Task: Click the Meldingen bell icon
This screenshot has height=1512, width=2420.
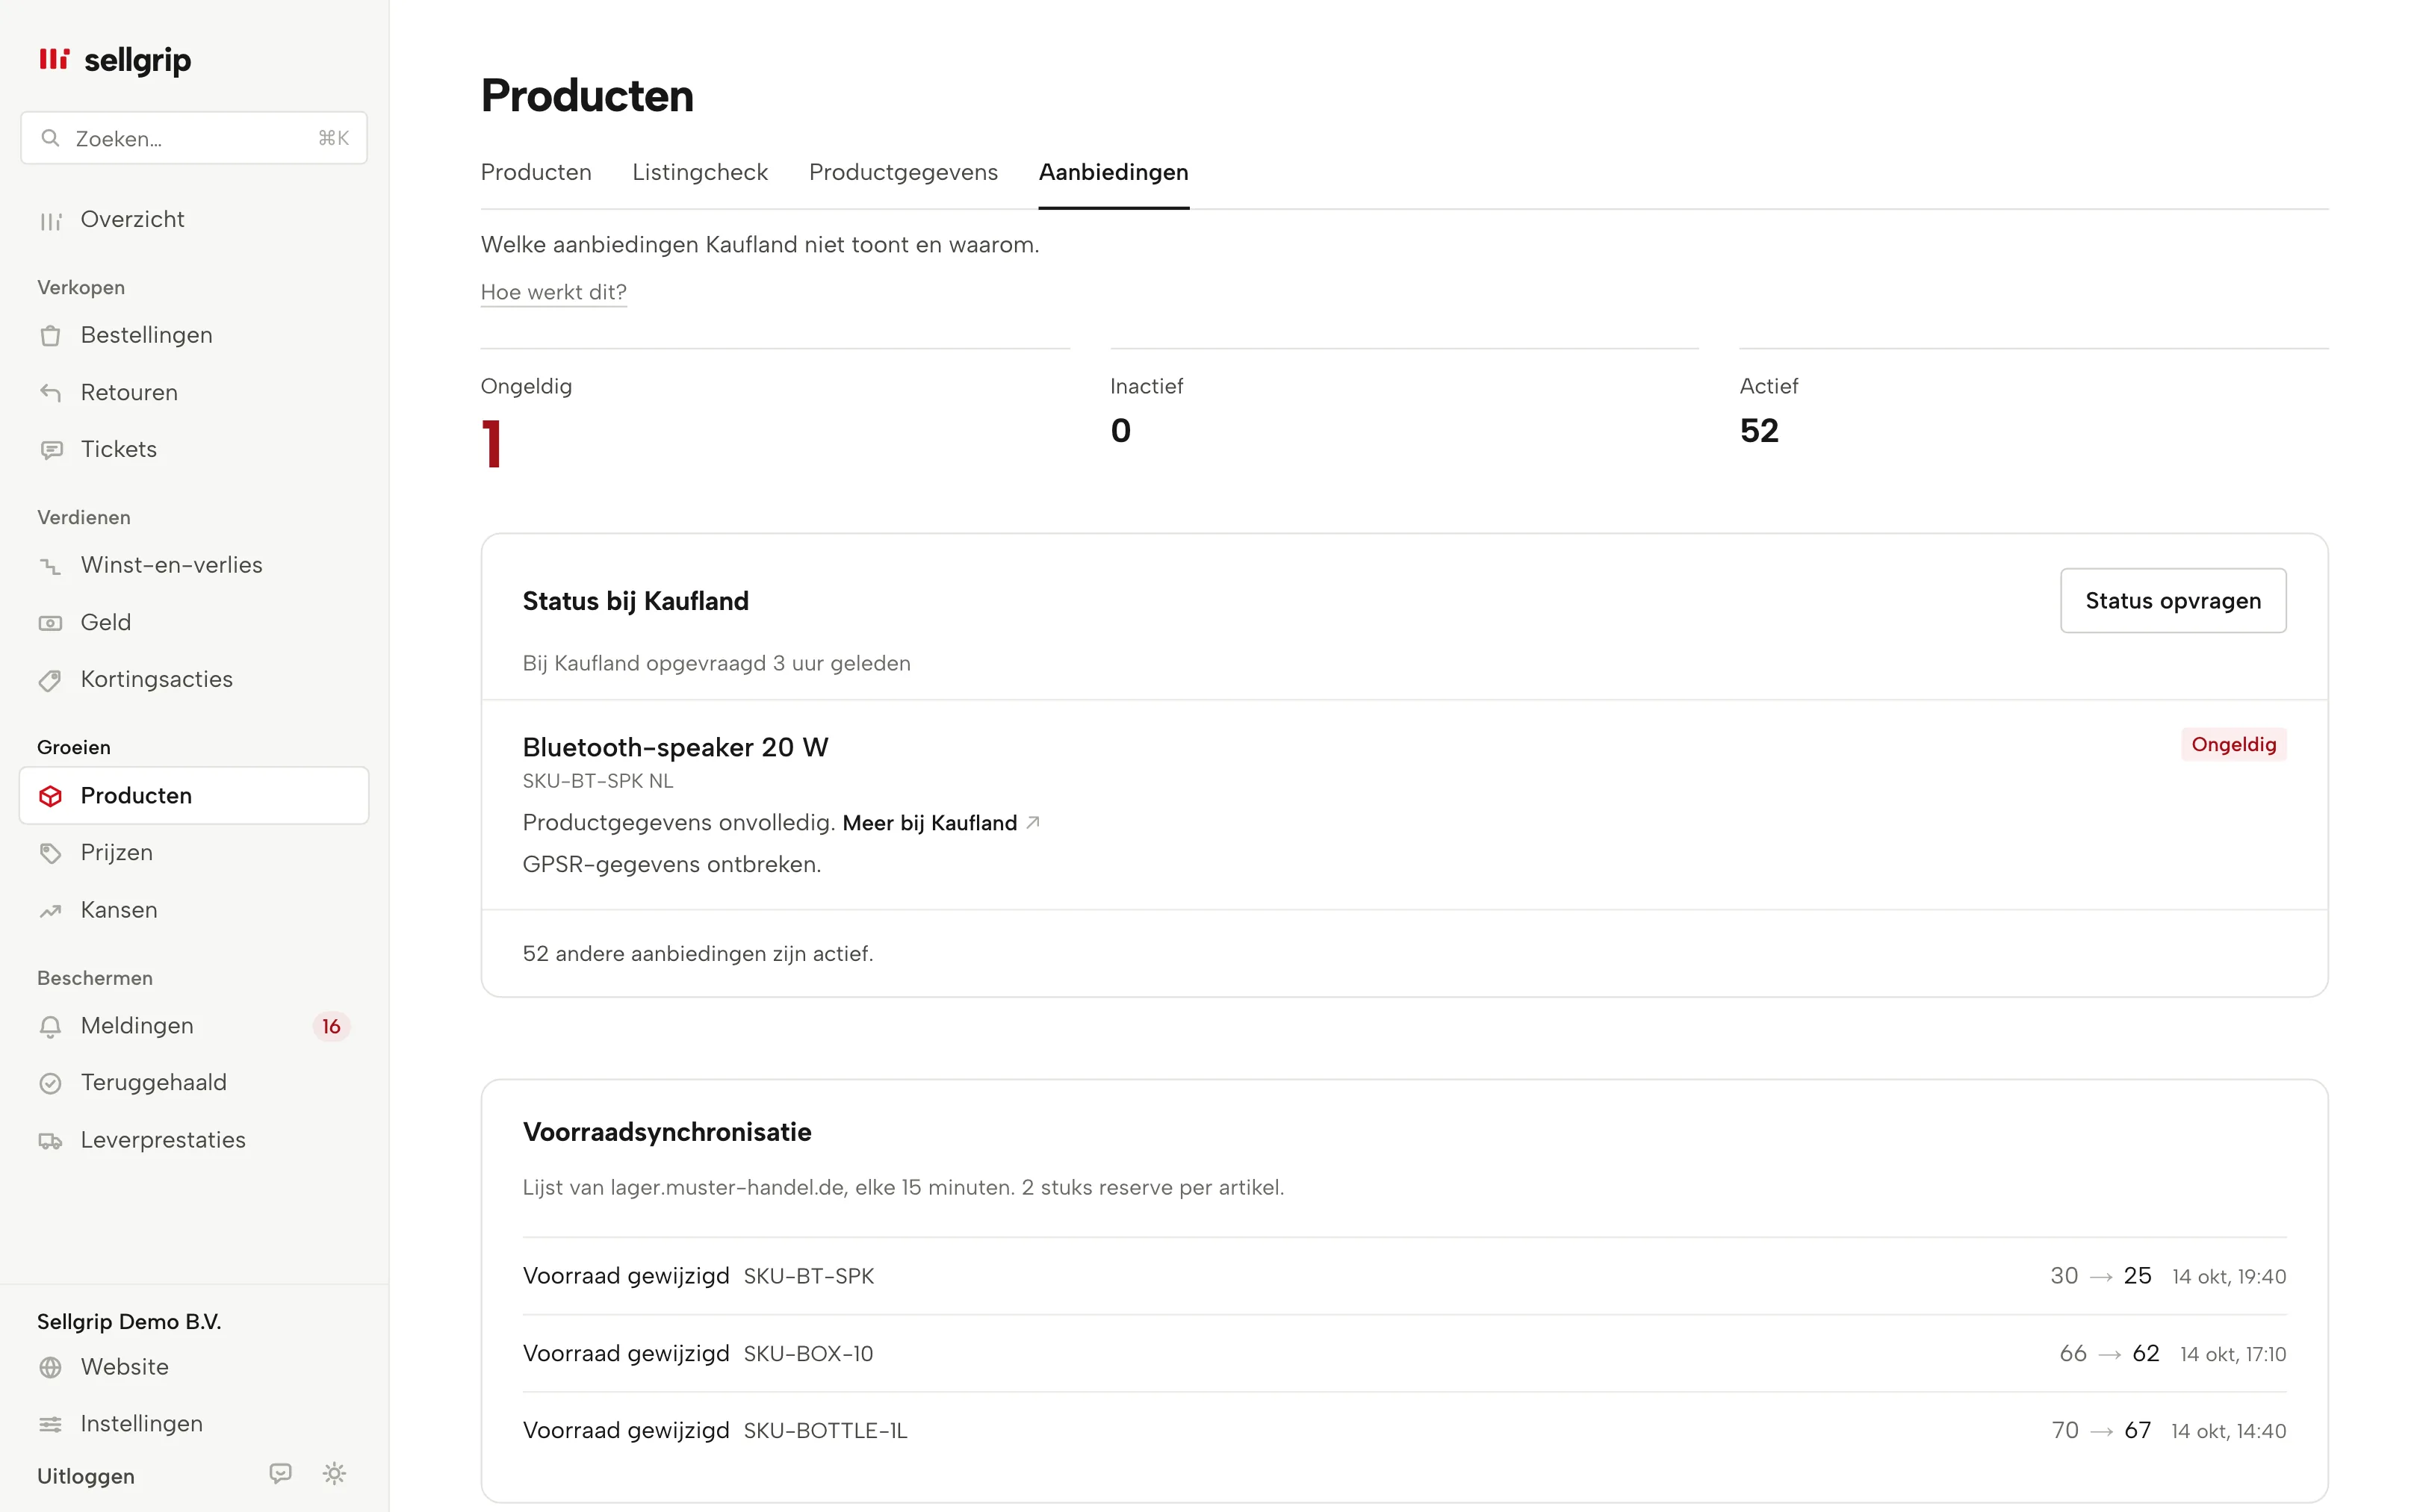Action: pos(50,1026)
